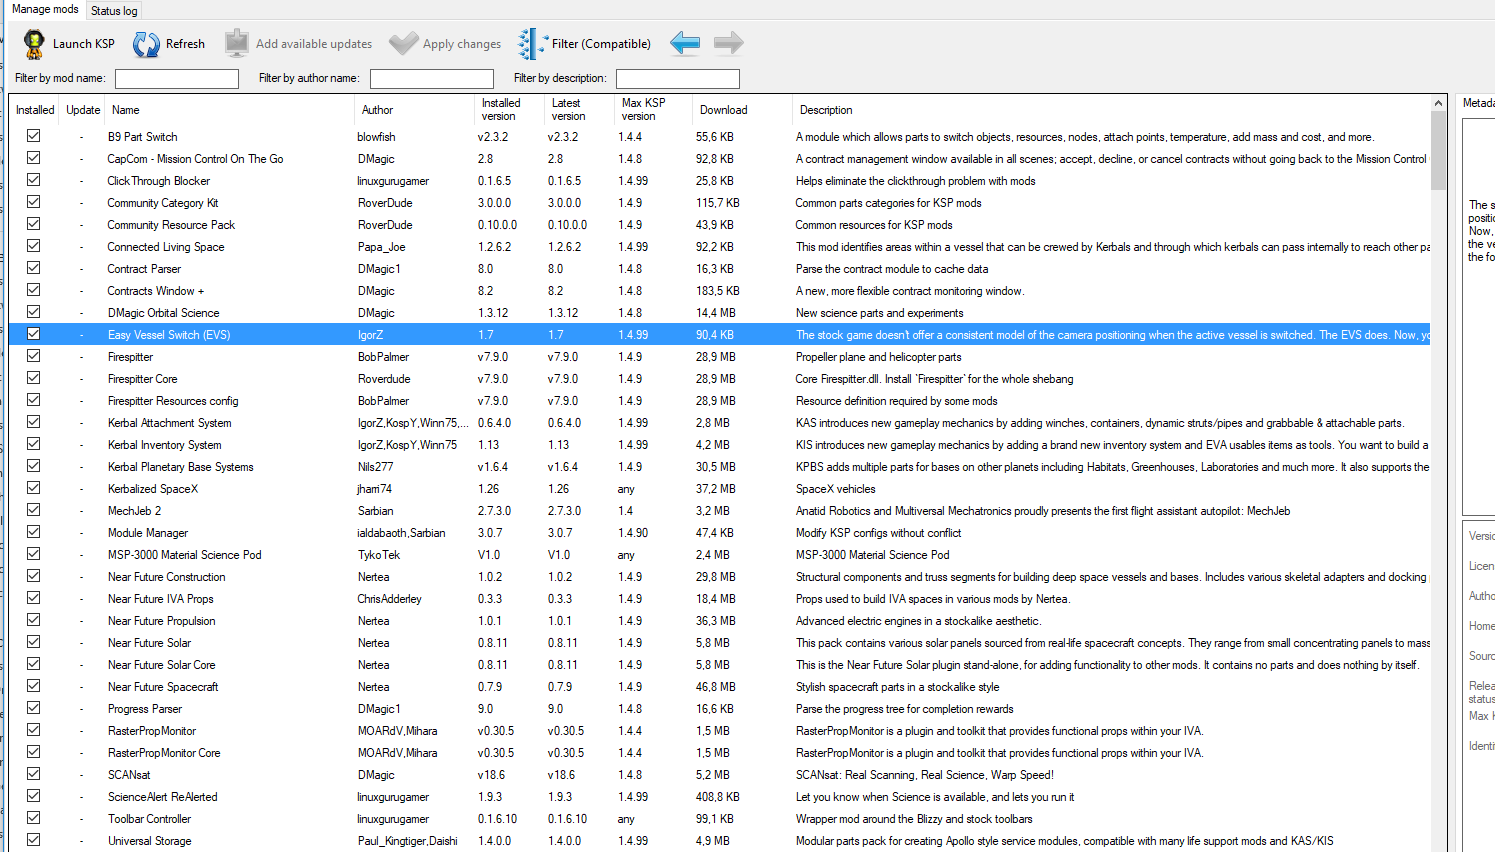
Task: Toggle Kerbalized SpaceX installed checkbox
Action: (33, 488)
